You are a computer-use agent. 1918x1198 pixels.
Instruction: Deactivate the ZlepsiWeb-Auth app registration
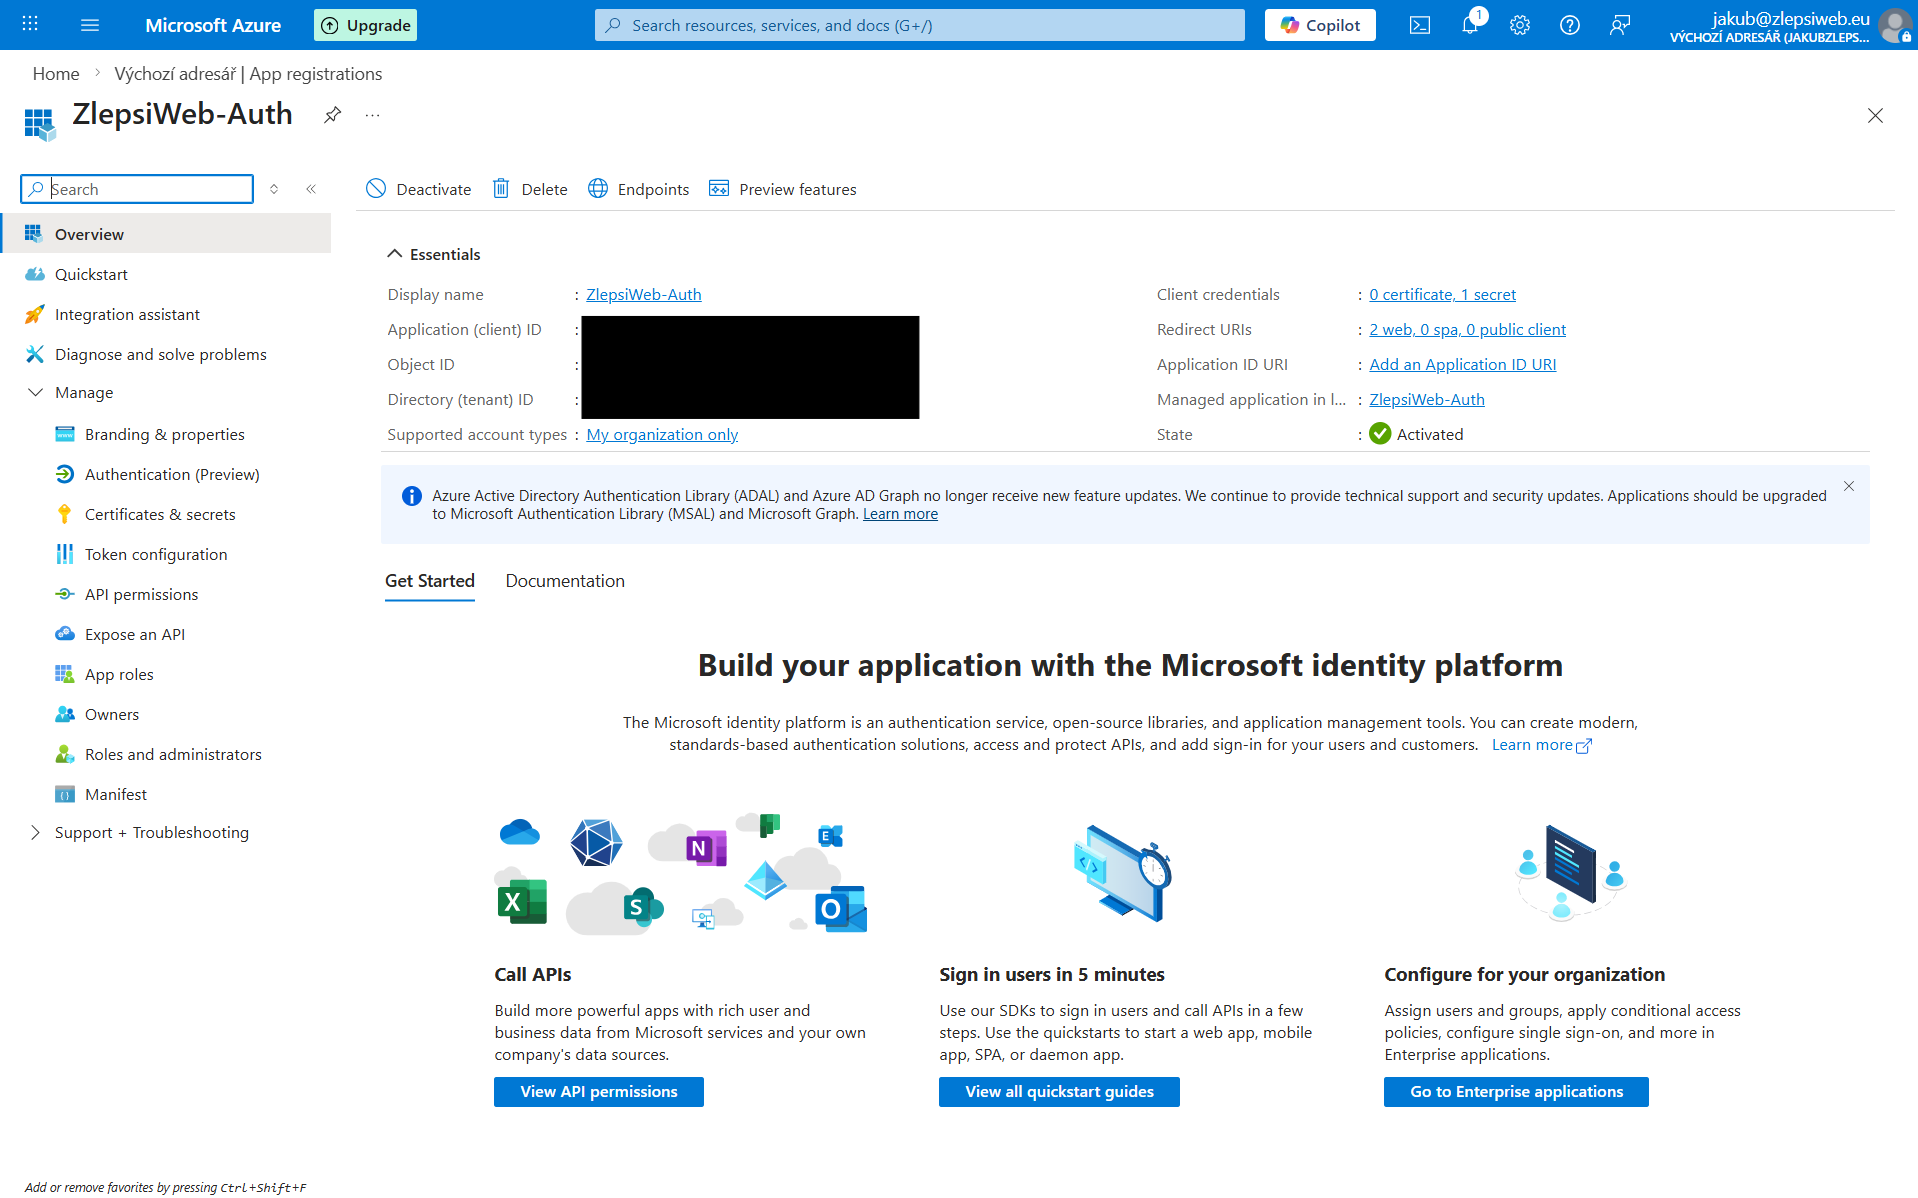418,189
